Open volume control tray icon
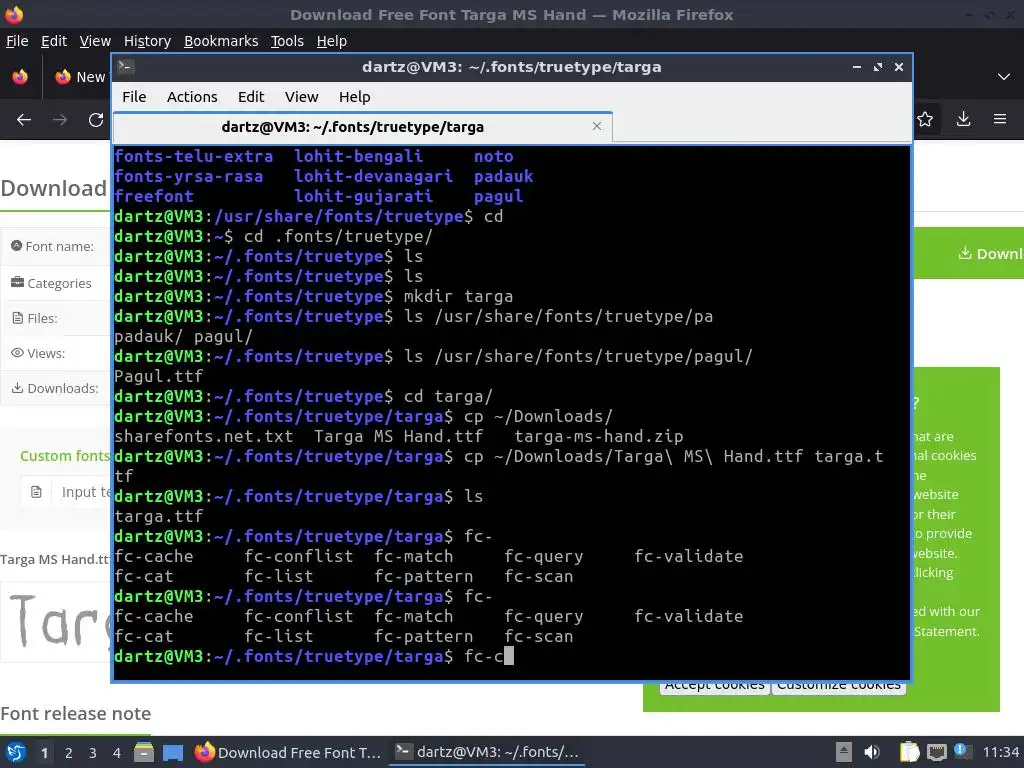1024x768 pixels. coord(872,752)
